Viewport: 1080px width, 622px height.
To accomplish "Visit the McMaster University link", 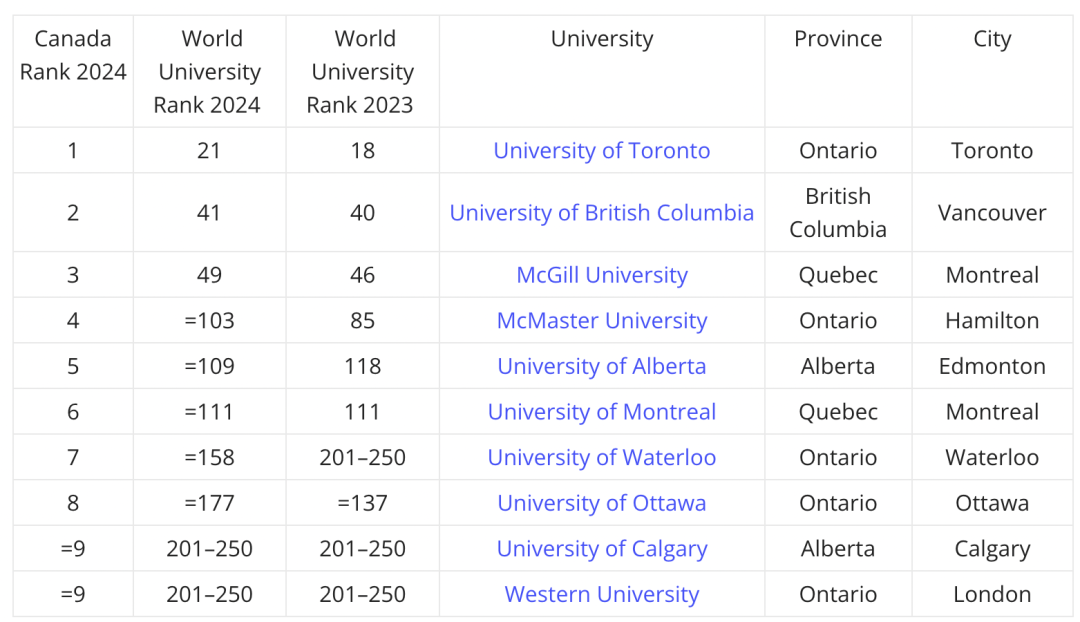I will pyautogui.click(x=601, y=320).
